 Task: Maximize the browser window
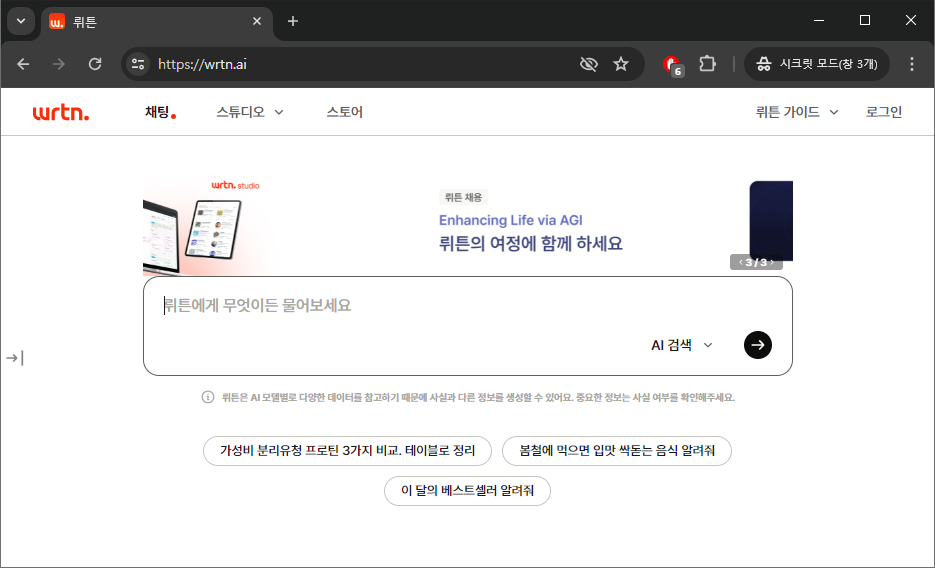coord(865,21)
